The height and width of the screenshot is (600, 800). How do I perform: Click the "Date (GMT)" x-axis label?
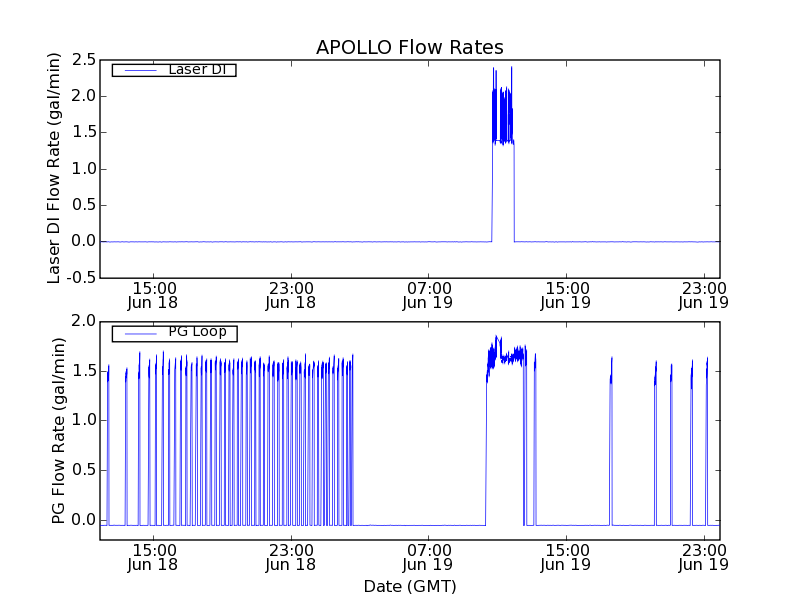[x=410, y=586]
